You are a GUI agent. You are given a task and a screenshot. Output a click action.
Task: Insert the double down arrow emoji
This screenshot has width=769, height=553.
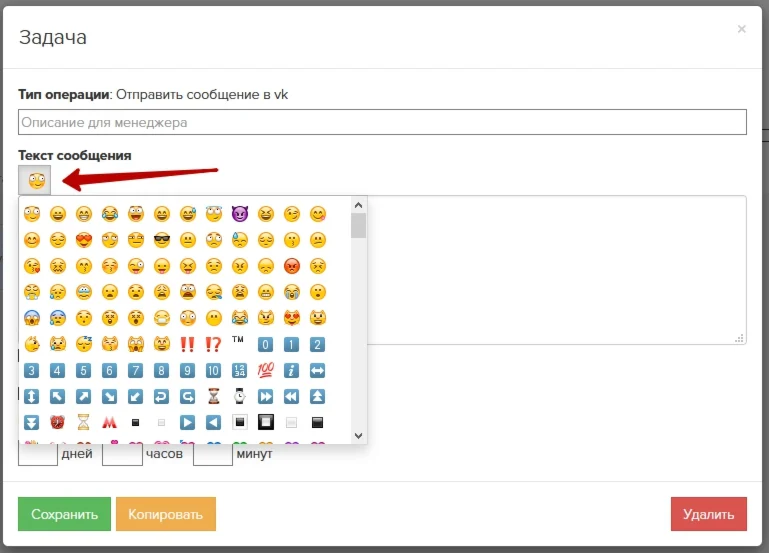pos(31,422)
